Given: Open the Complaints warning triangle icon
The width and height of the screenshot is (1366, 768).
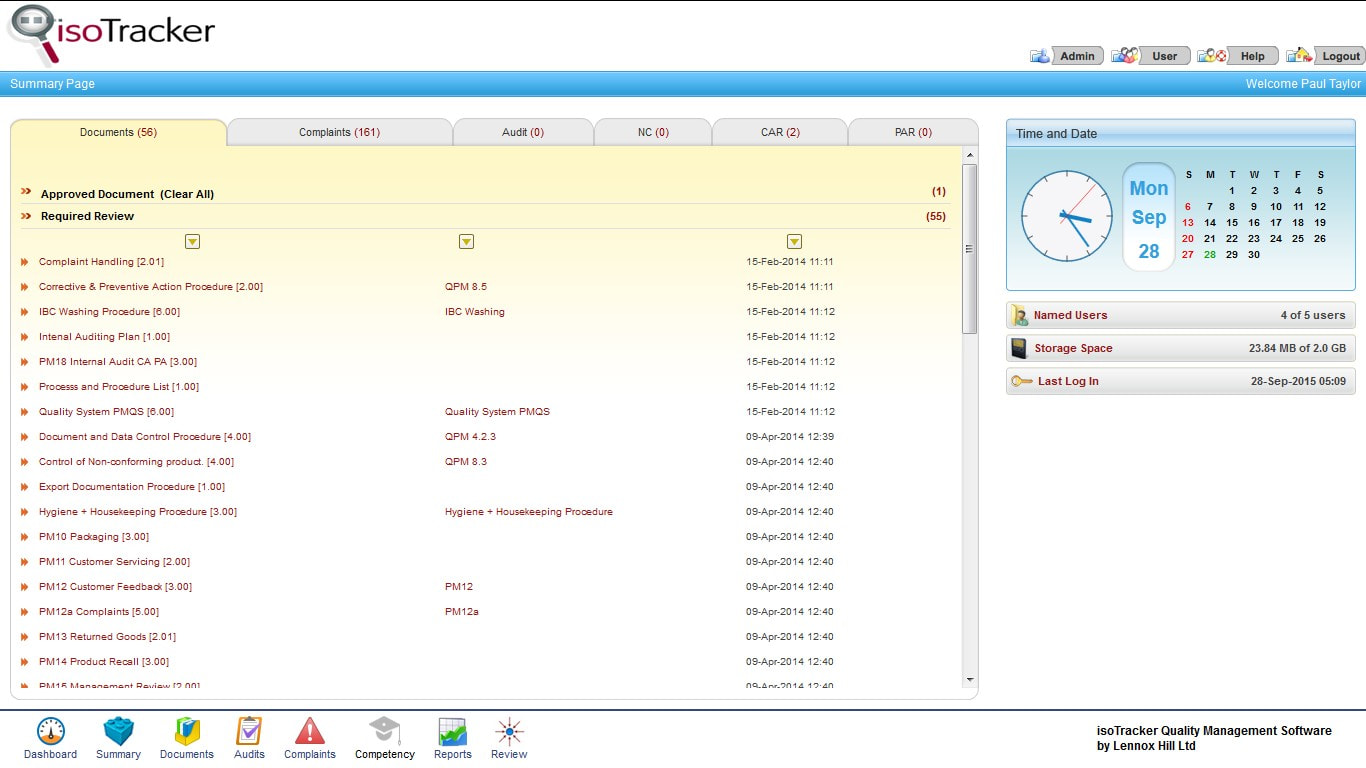Looking at the screenshot, I should coord(310,731).
